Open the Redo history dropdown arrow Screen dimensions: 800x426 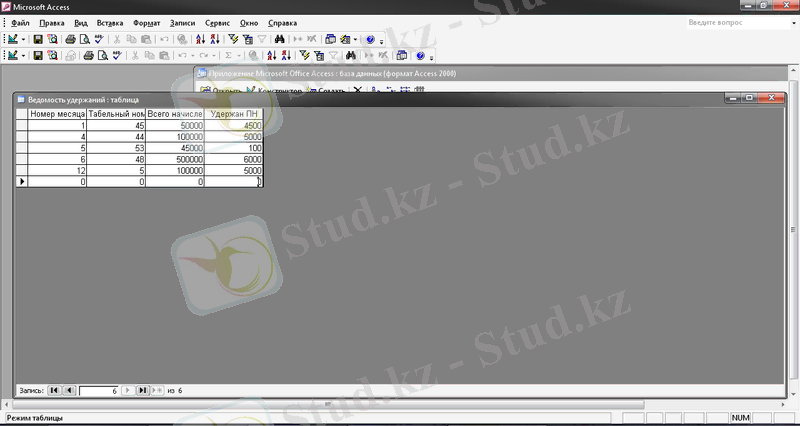(x=214, y=56)
